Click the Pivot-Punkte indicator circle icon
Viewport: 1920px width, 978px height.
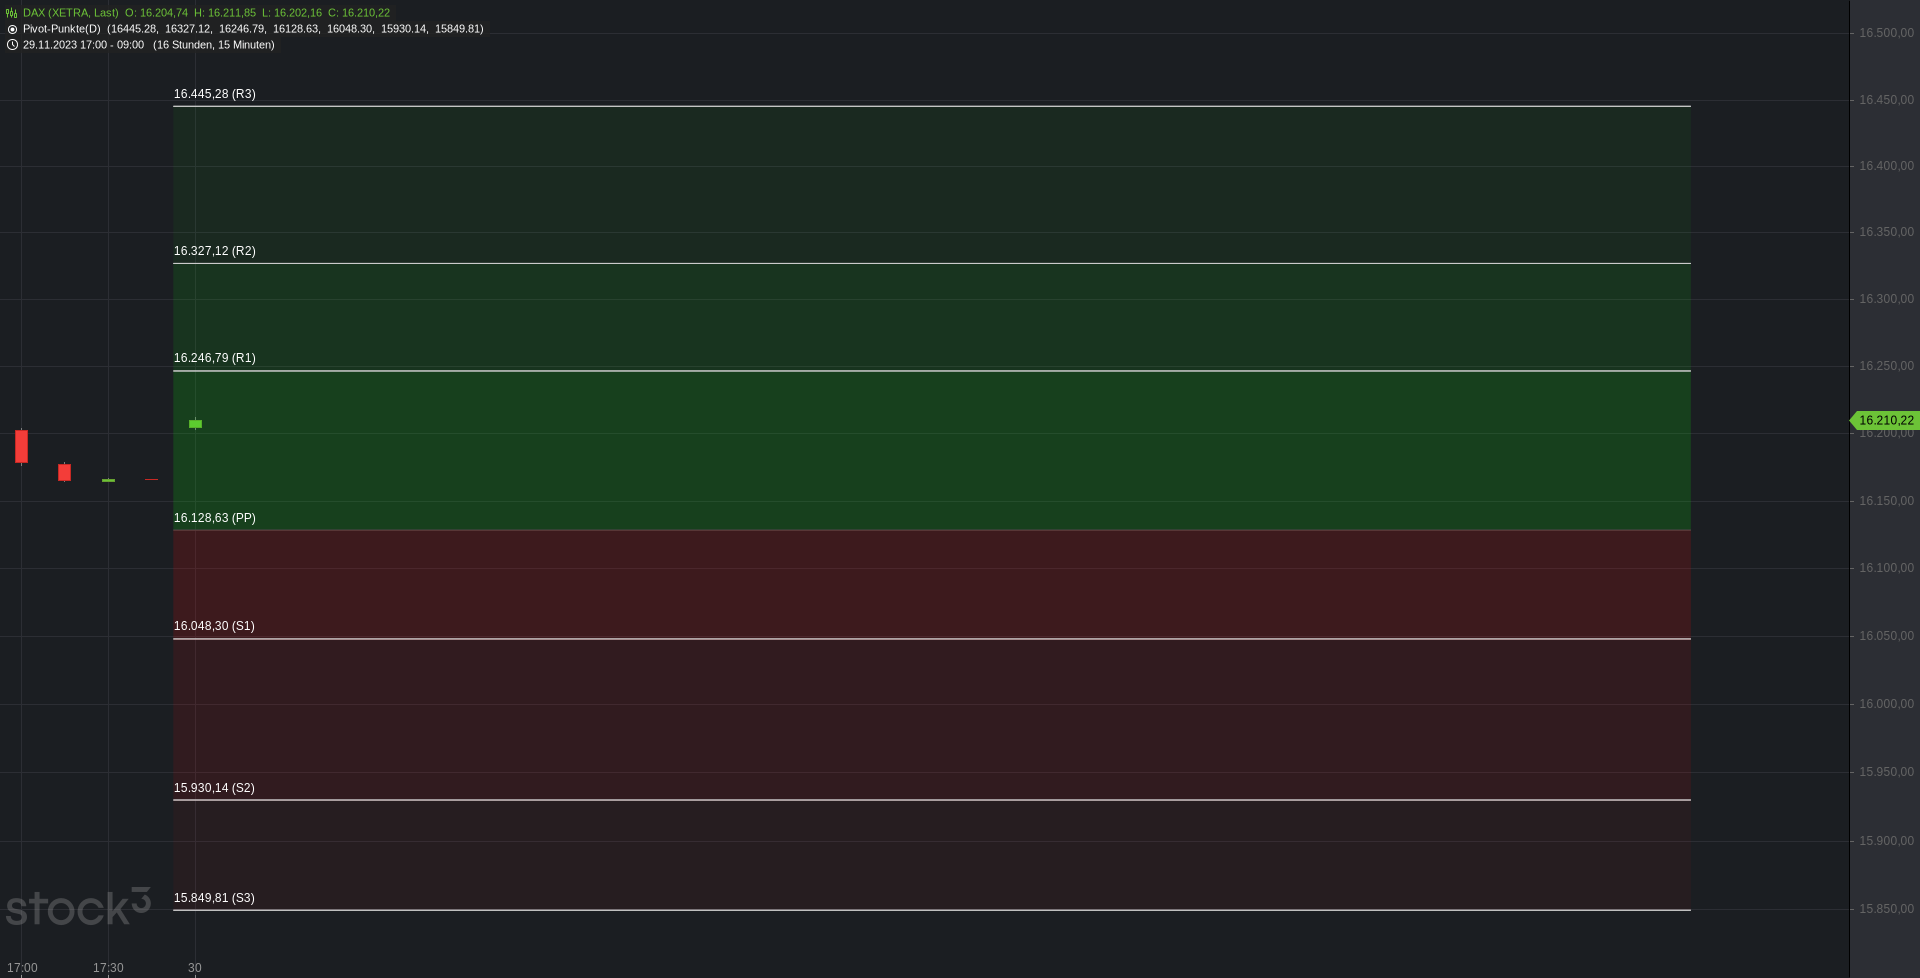pos(12,29)
